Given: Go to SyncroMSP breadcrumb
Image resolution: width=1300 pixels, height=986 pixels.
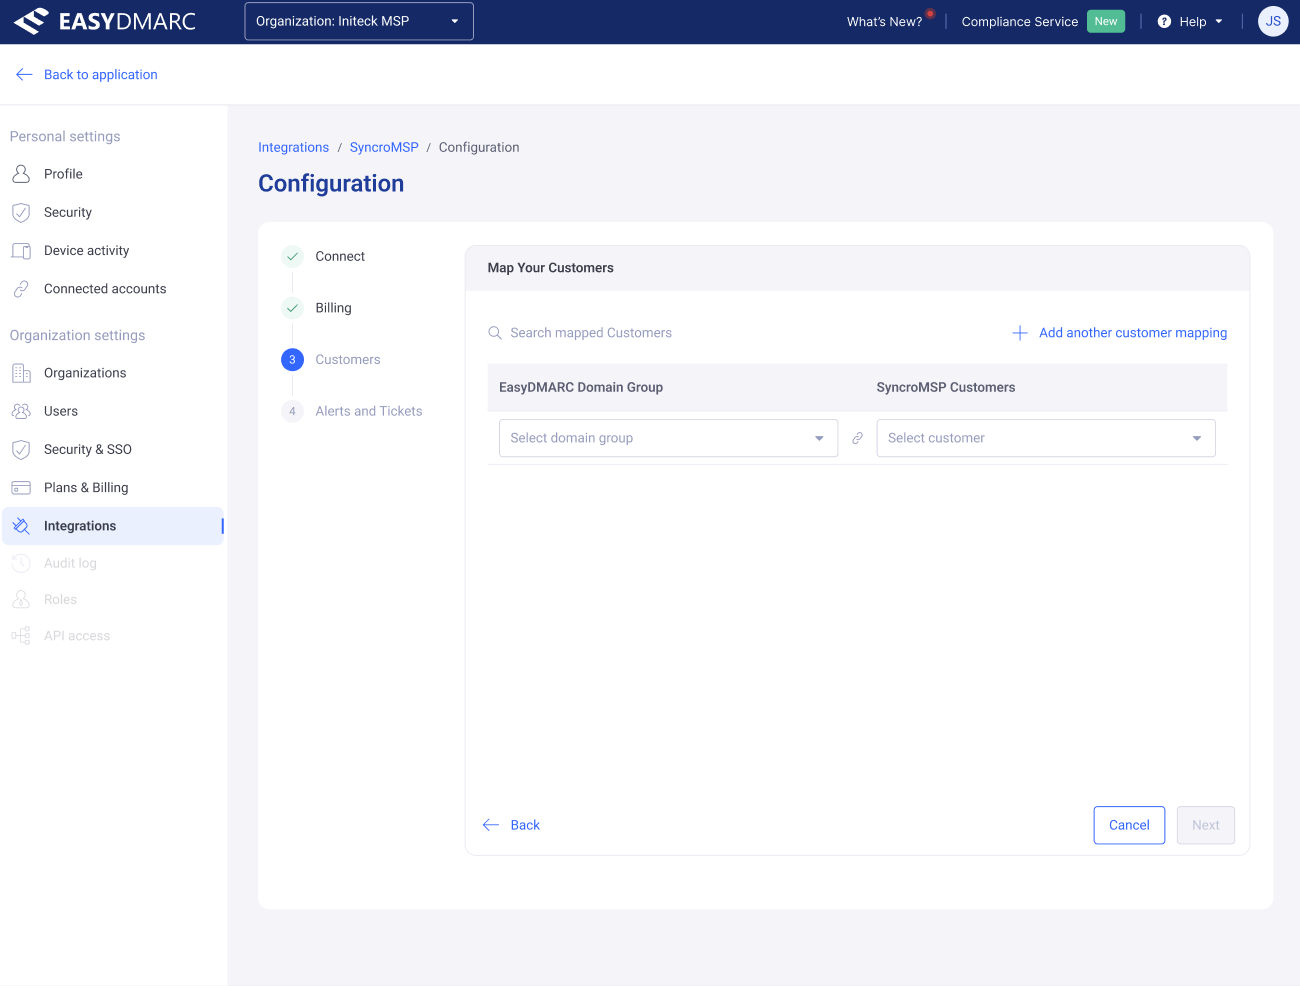Looking at the screenshot, I should pyautogui.click(x=384, y=147).
